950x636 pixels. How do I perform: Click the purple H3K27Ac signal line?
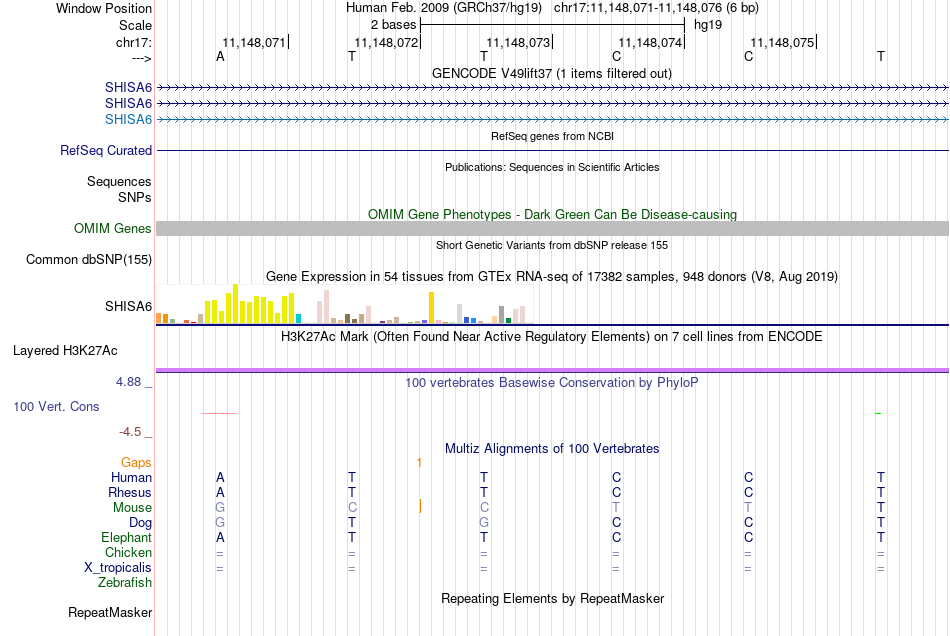click(552, 369)
